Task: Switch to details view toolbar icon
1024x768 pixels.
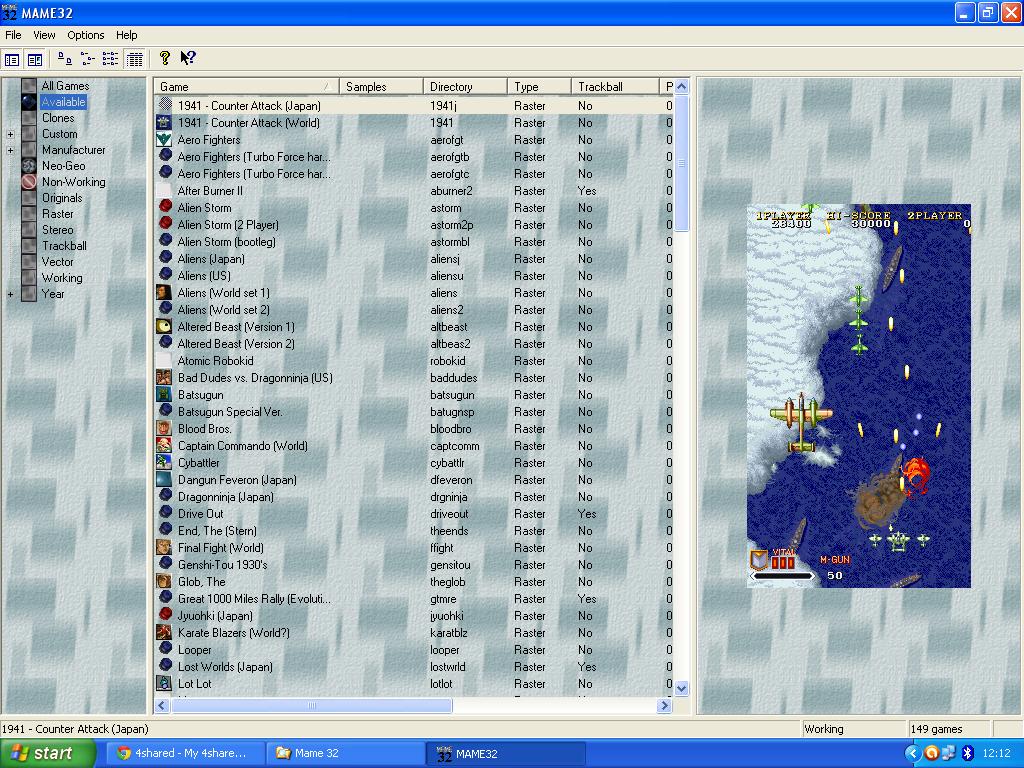Action: [135, 59]
